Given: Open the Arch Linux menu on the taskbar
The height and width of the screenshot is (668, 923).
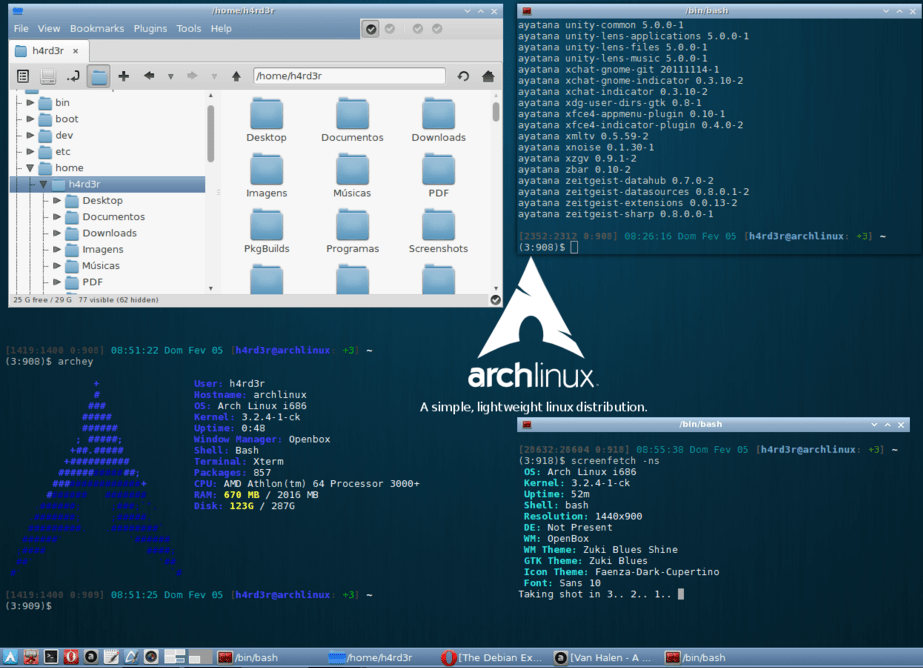Looking at the screenshot, I should pyautogui.click(x=11, y=657).
